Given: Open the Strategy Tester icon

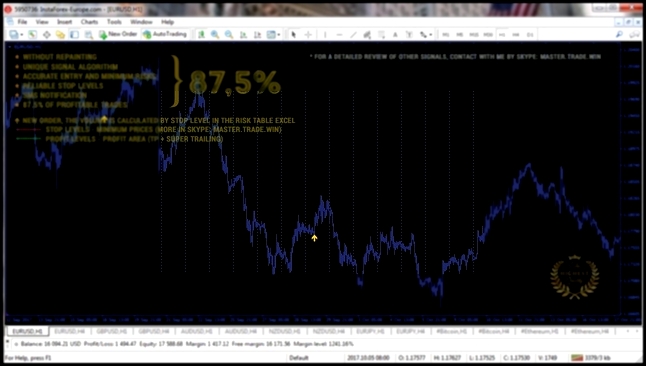Looking at the screenshot, I should tap(89, 35).
